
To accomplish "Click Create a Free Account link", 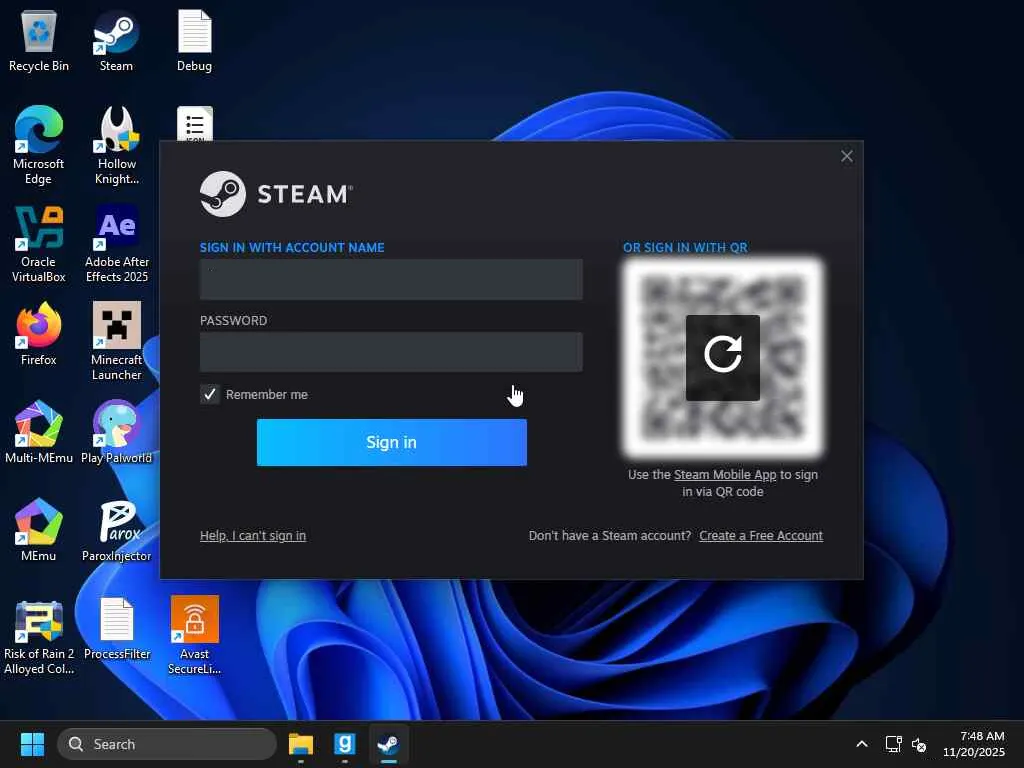I will coord(761,536).
